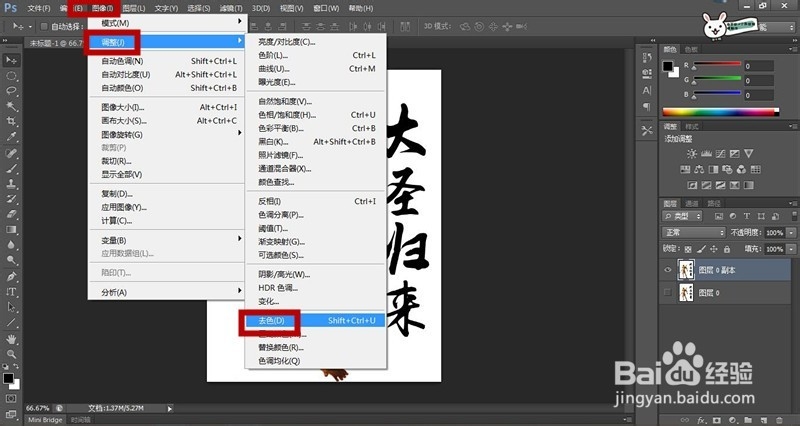Add a Brightness/Contrast adjustment from the panel

coord(692,154)
